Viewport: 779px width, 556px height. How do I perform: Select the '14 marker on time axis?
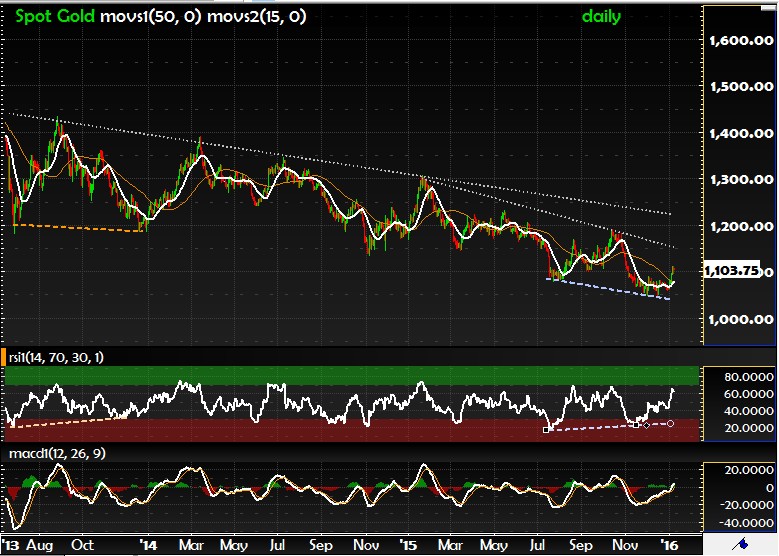pos(148,546)
